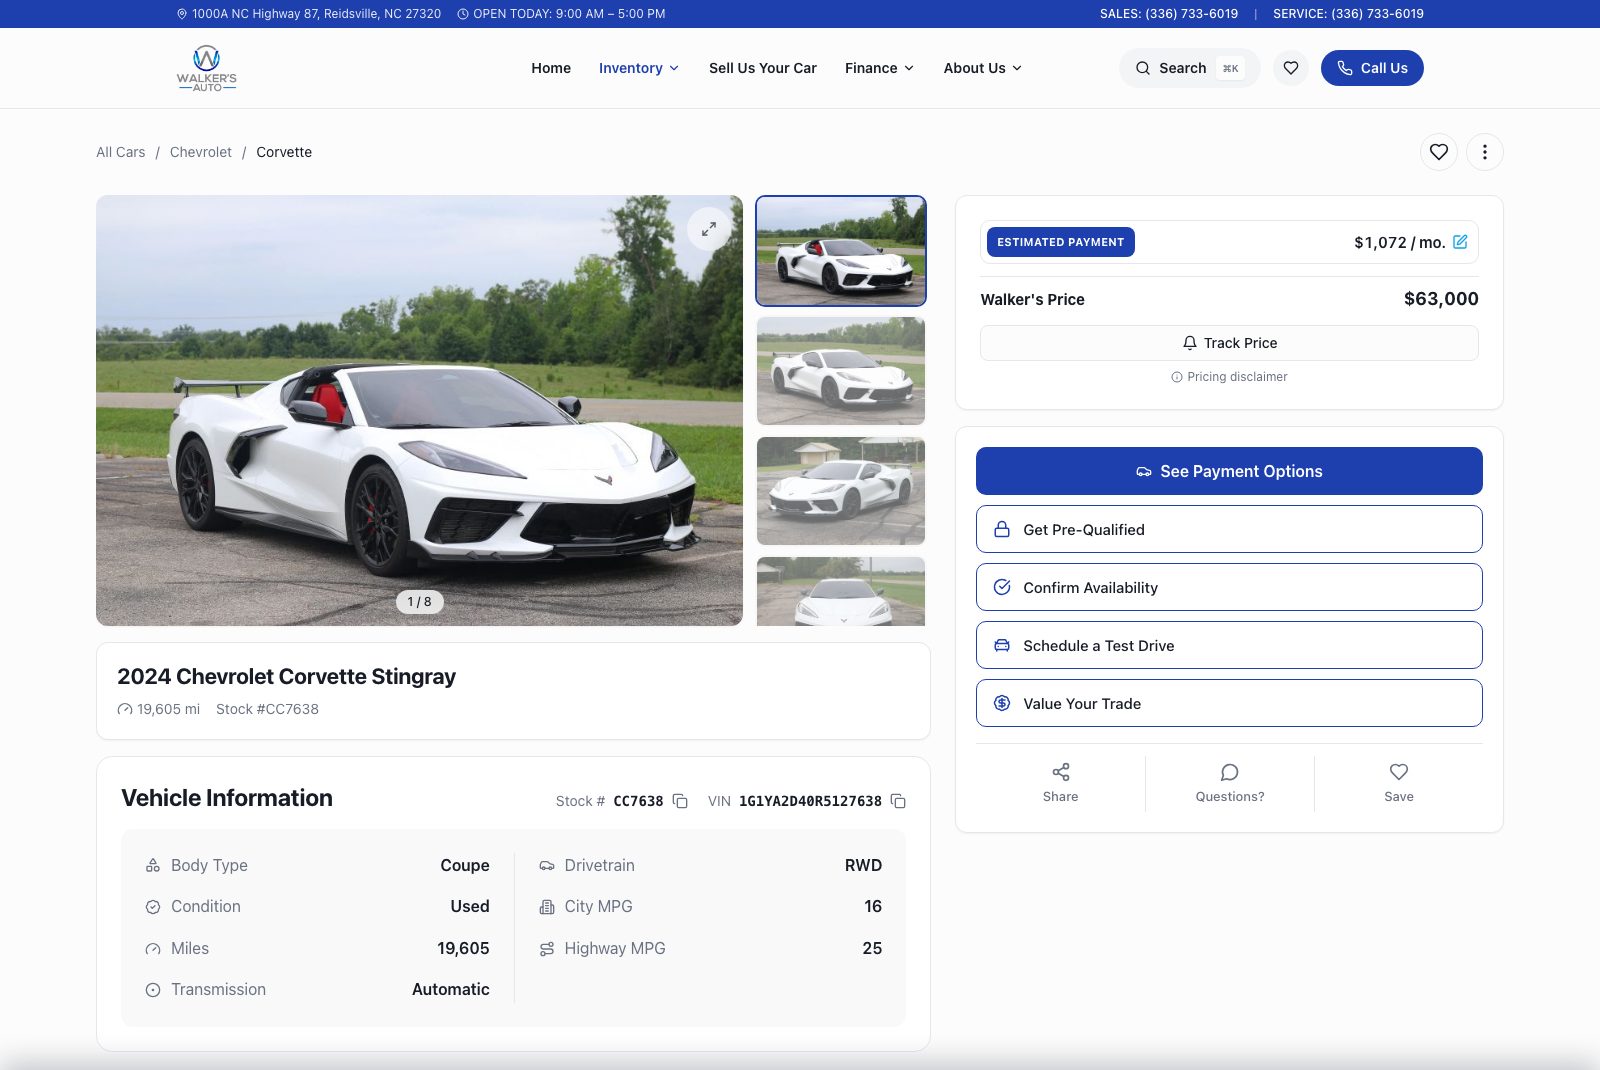Click the phone icon on Call Us

[1345, 68]
